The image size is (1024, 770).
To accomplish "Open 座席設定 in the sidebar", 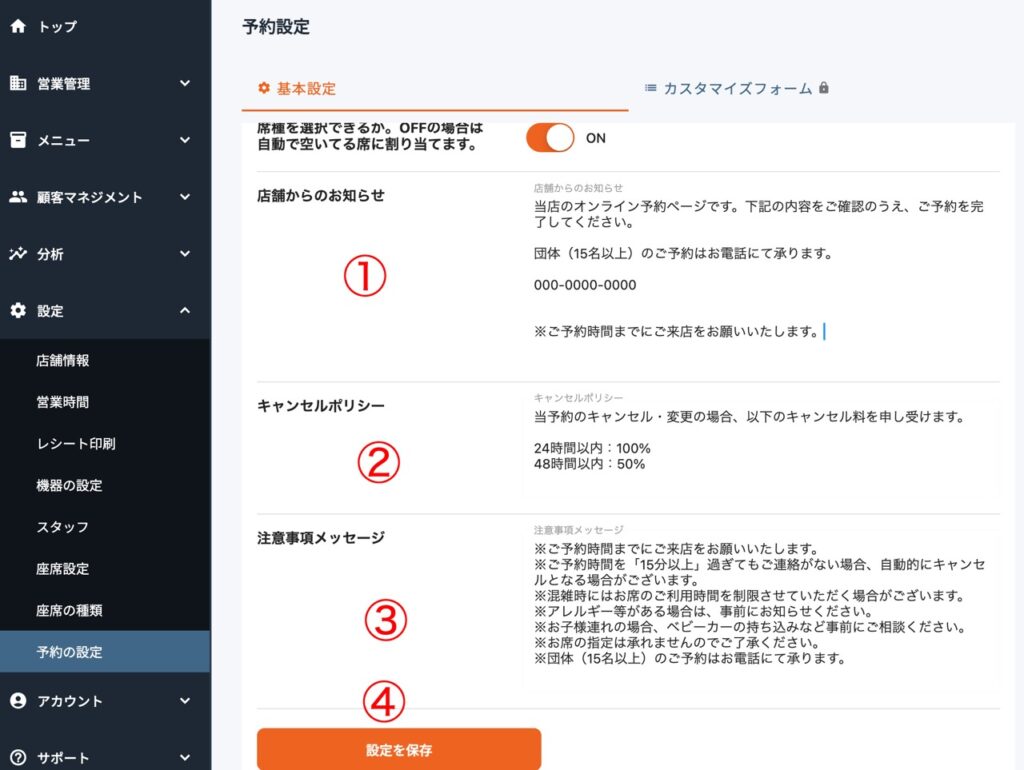I will (x=62, y=569).
